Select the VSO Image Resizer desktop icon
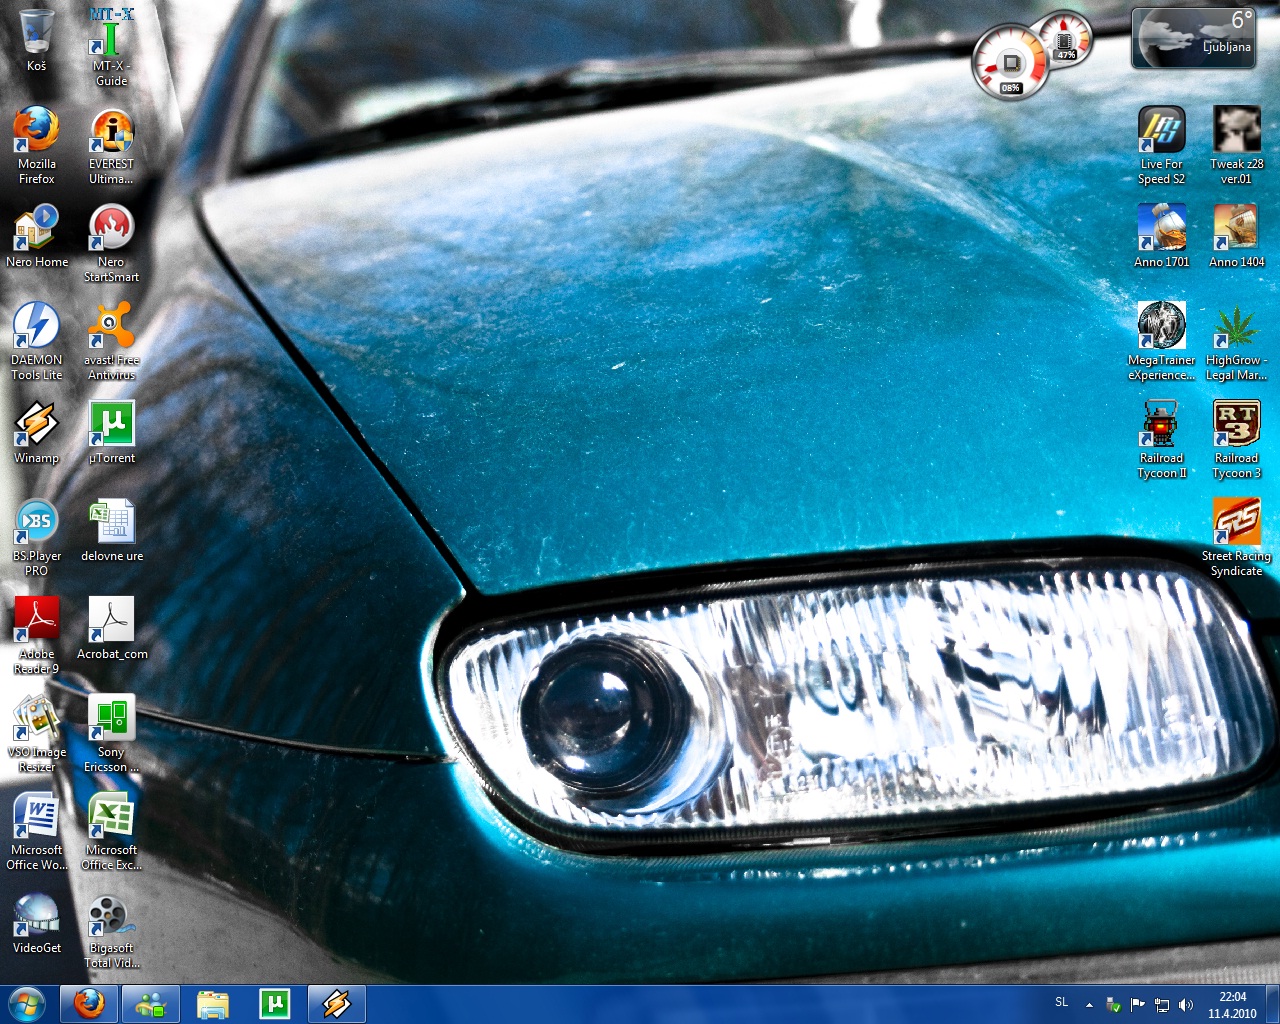This screenshot has width=1280, height=1024. (x=37, y=734)
